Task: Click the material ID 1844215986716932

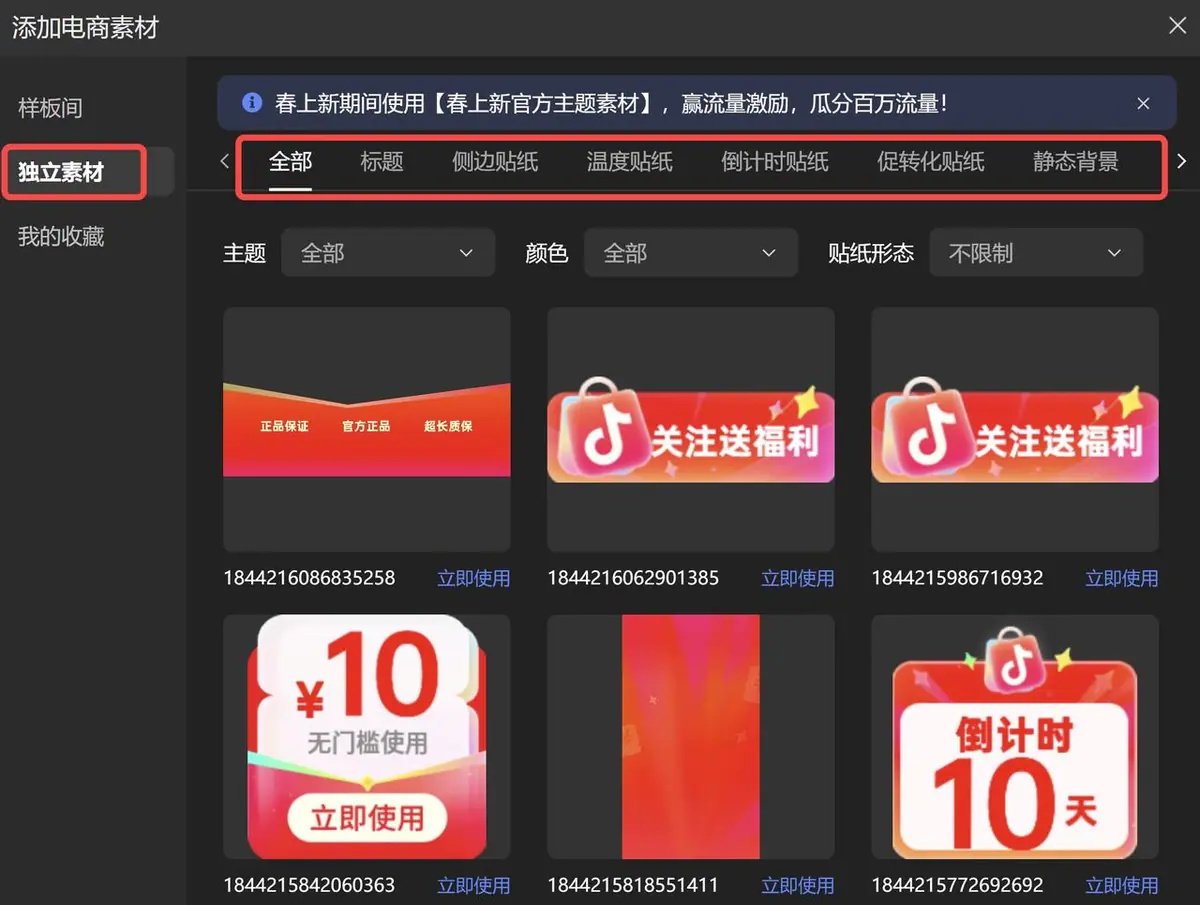Action: tap(957, 578)
